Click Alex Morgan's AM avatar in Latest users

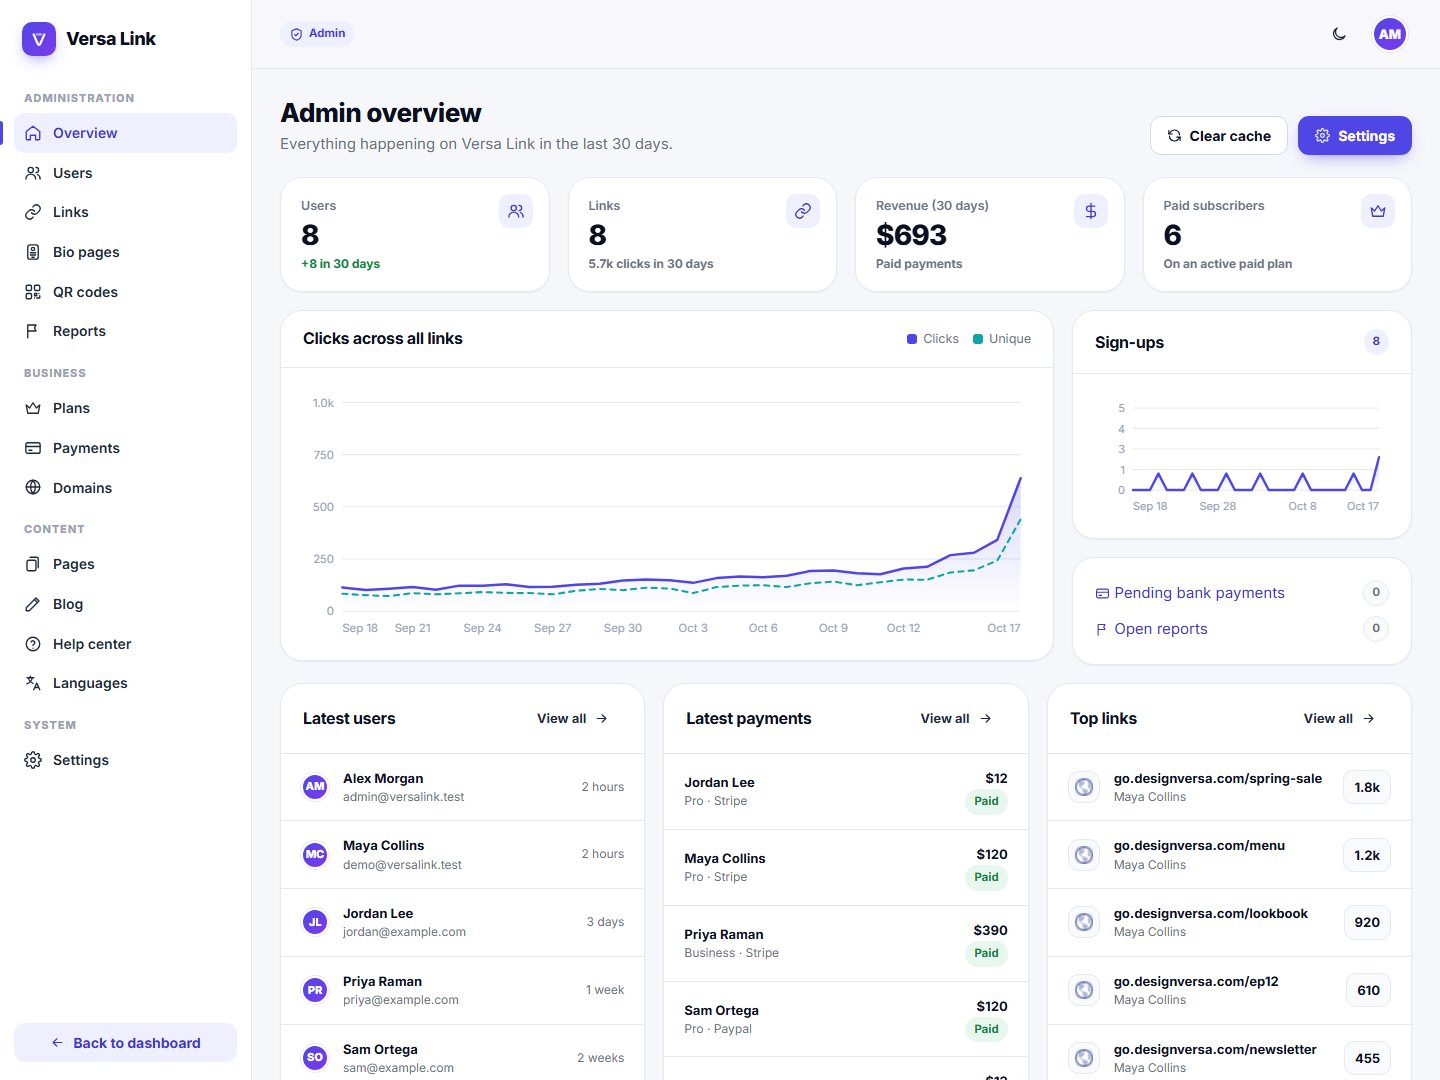click(x=315, y=787)
